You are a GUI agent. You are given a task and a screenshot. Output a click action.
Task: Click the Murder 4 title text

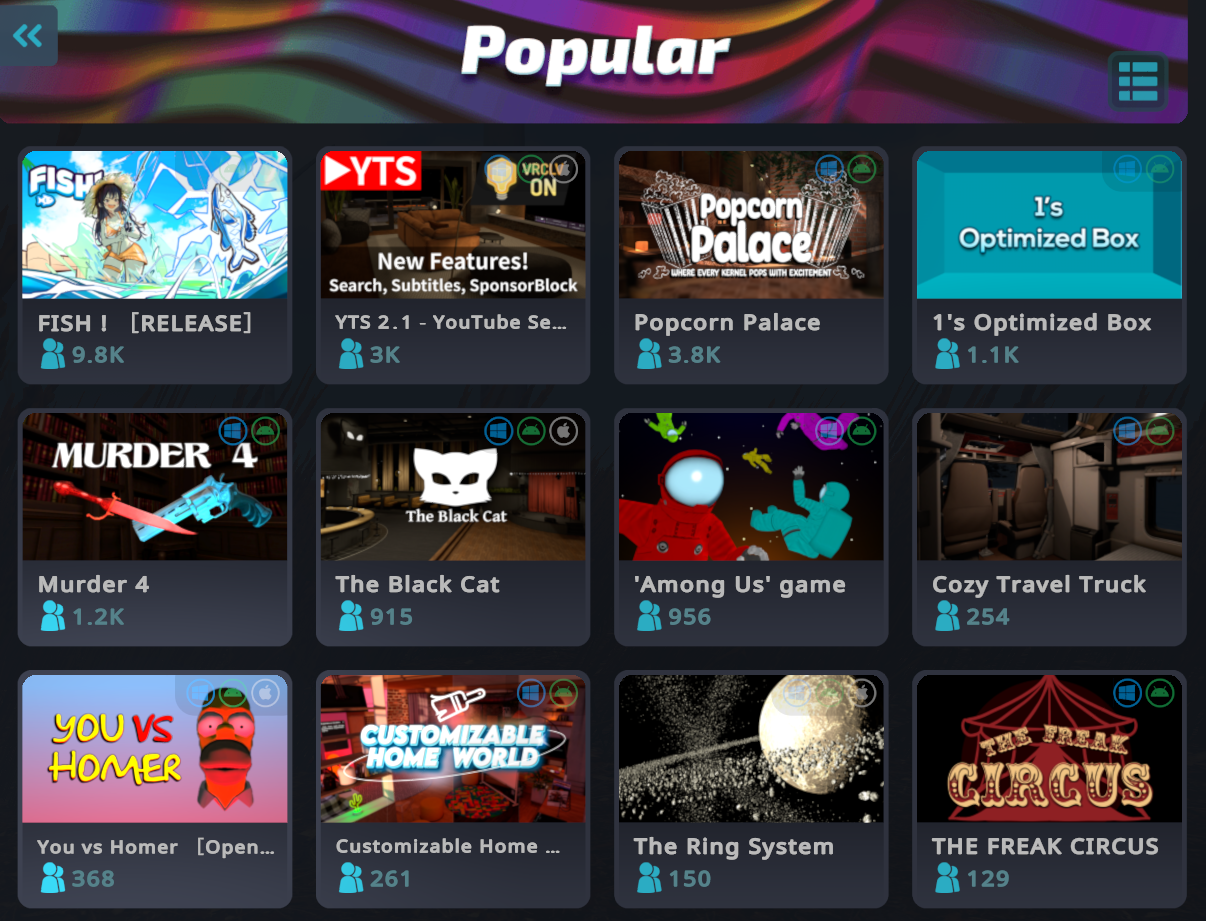(93, 584)
